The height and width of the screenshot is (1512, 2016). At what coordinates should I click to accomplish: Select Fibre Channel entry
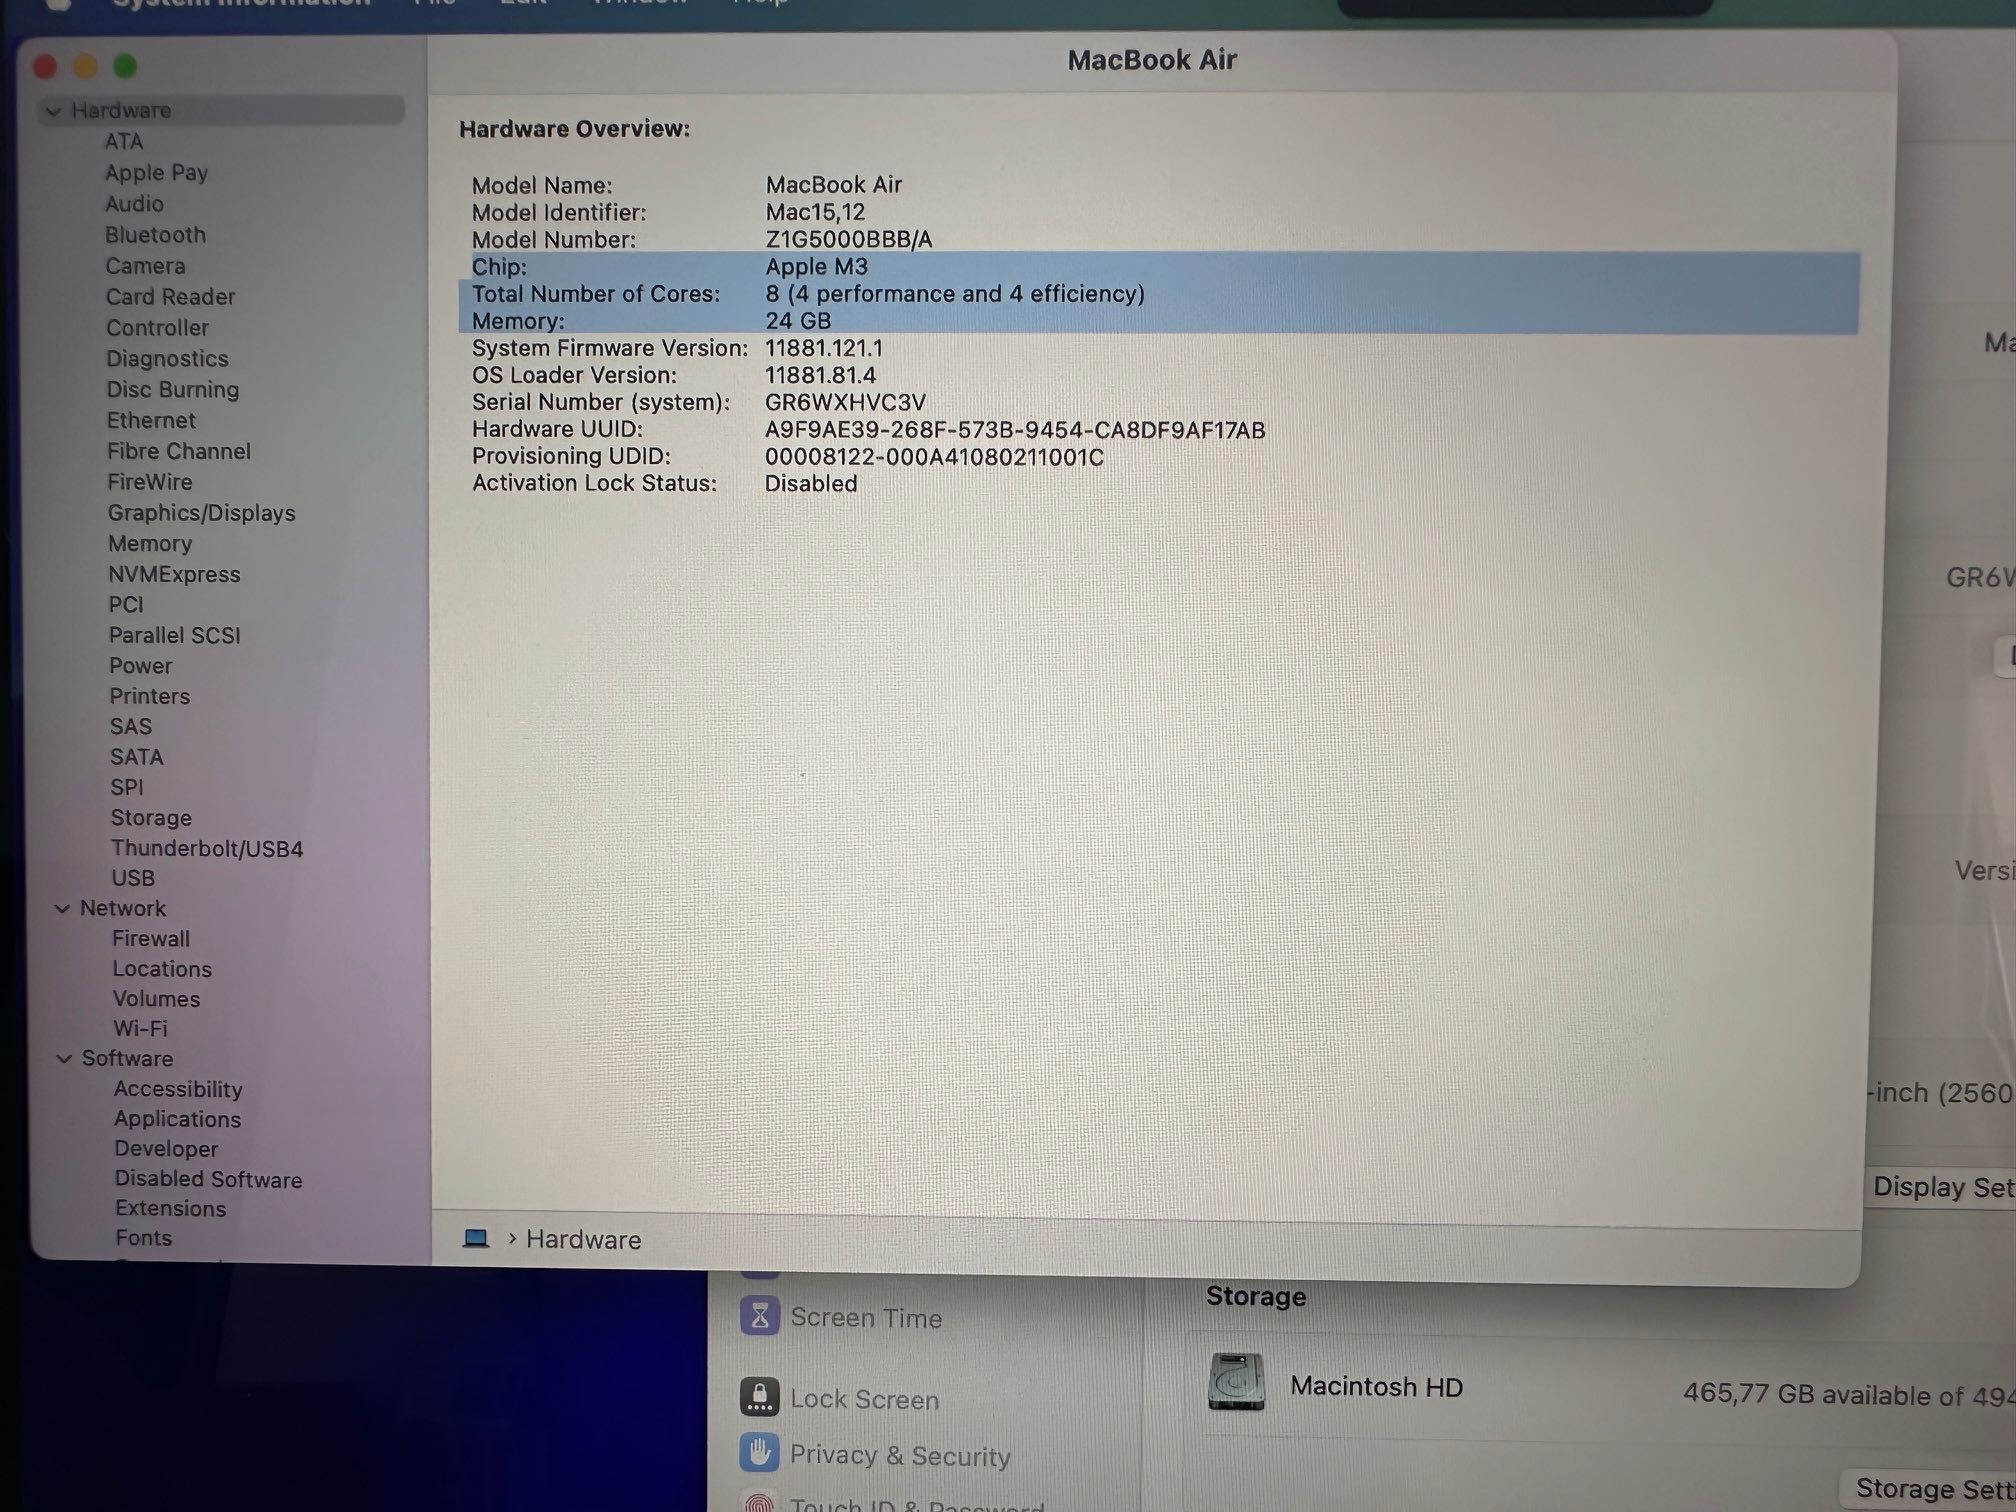pyautogui.click(x=178, y=452)
